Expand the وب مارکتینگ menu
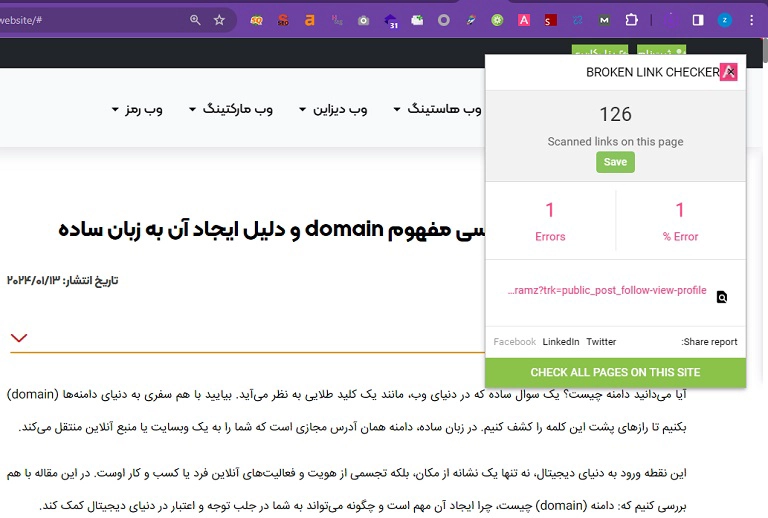768x518 pixels. coord(231,109)
